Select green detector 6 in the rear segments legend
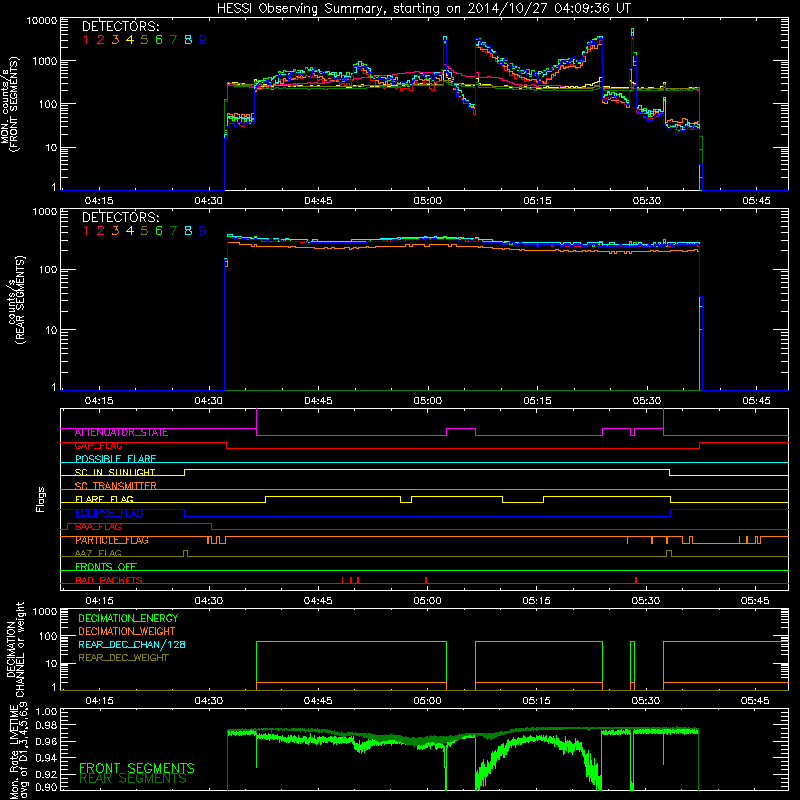Viewport: 800px width, 800px height. [x=159, y=231]
